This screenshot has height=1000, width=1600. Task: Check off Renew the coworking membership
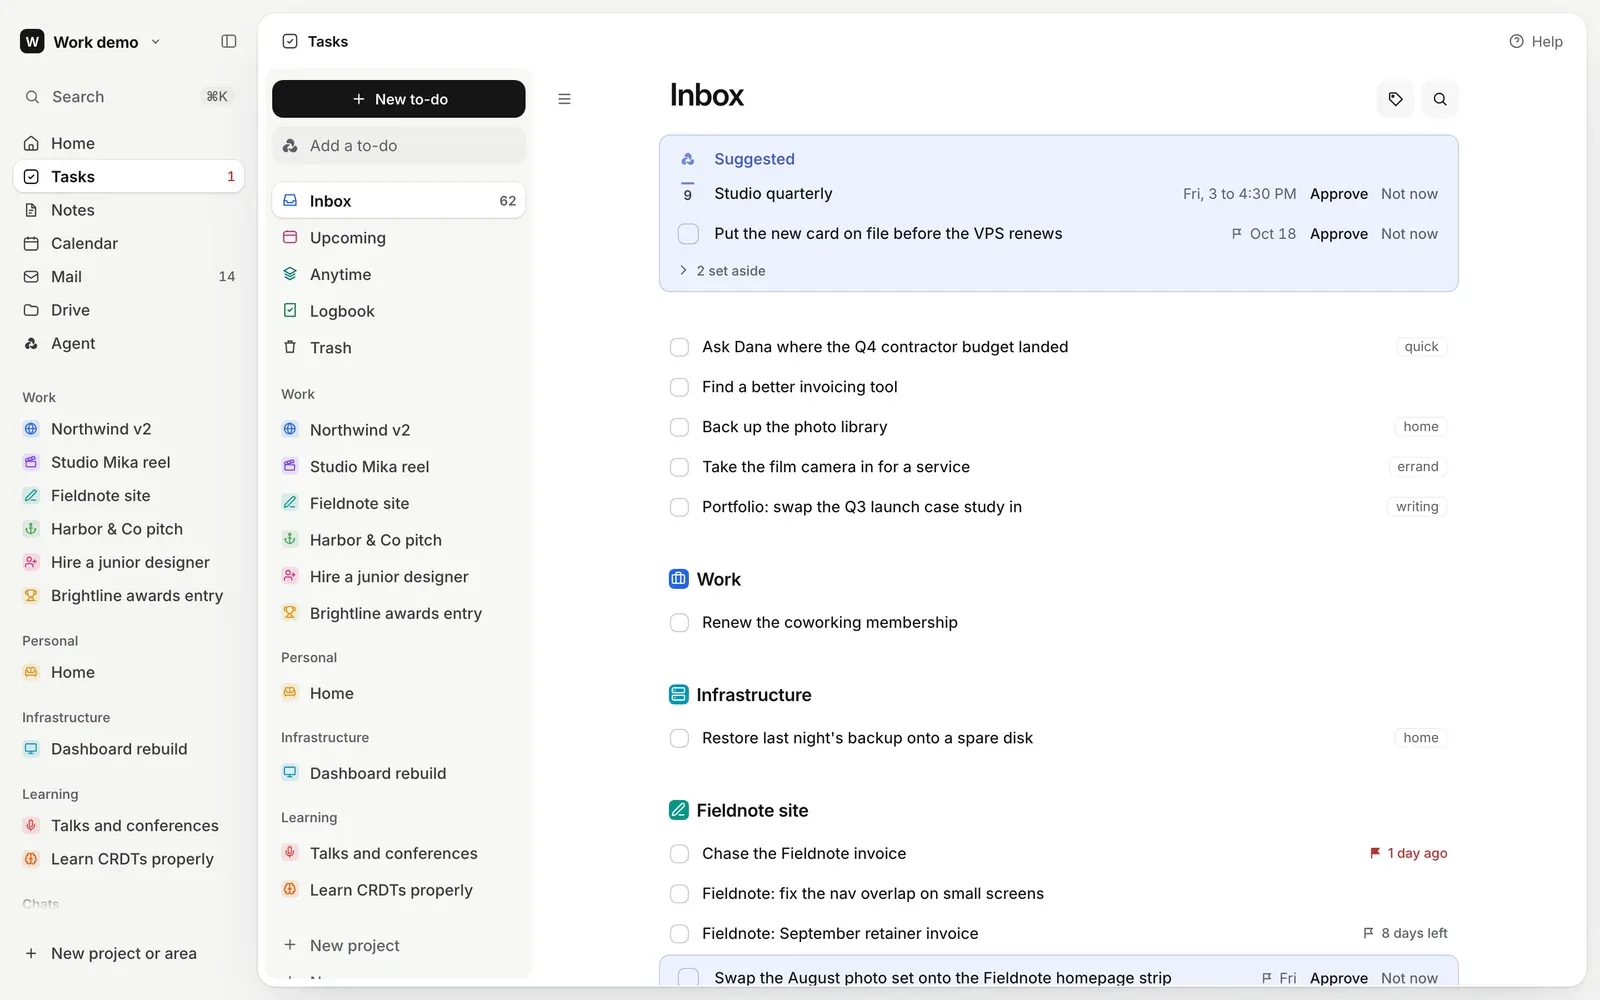[x=679, y=623]
